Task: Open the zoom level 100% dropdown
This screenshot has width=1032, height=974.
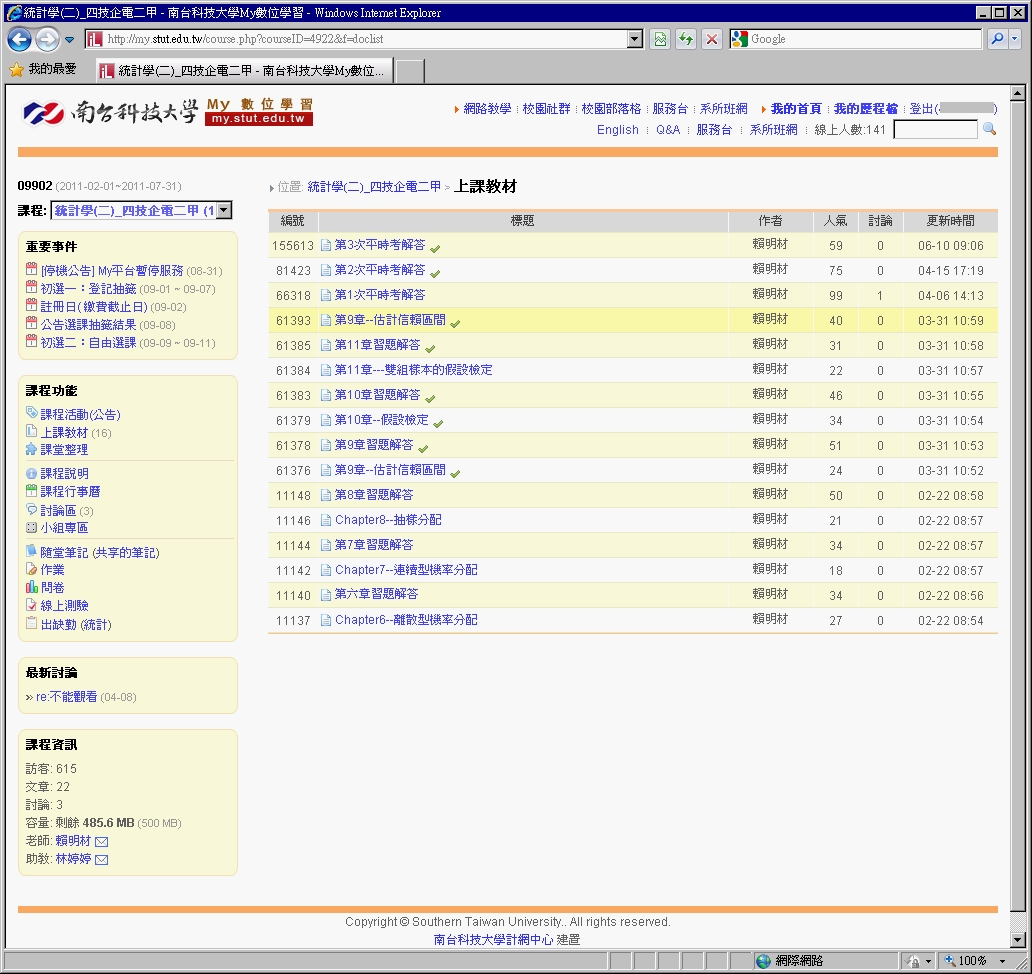Action: (x=1002, y=961)
